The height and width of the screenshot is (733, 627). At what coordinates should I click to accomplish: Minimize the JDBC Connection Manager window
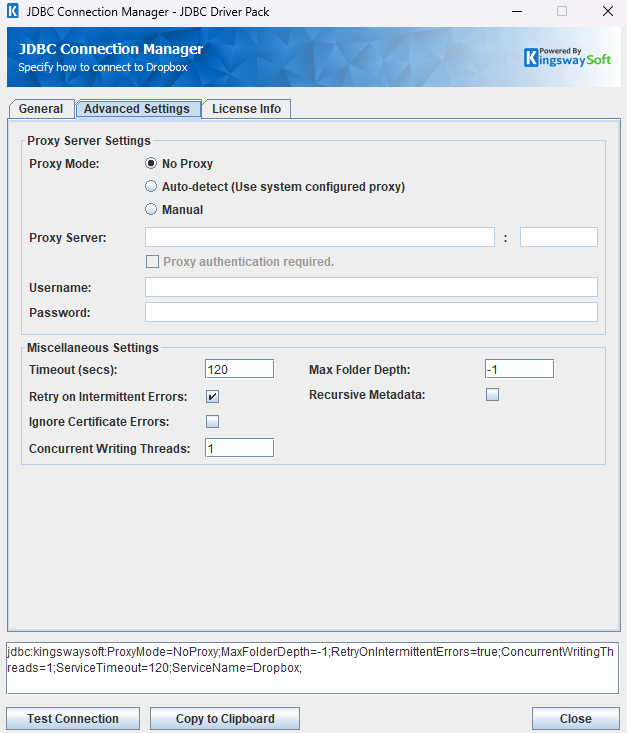pos(517,11)
